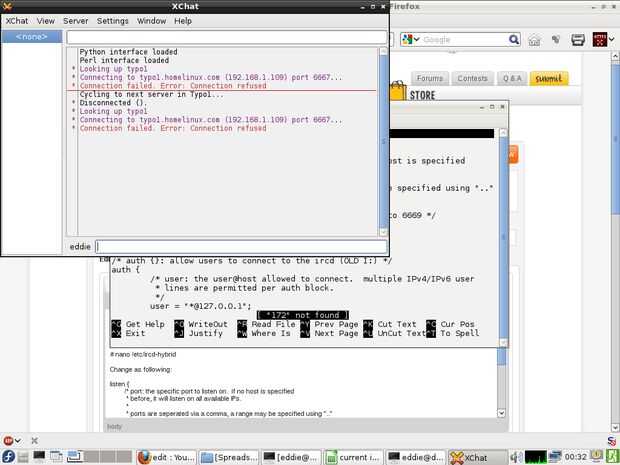
Task: Open the XChat Window menu
Action: coord(152,20)
